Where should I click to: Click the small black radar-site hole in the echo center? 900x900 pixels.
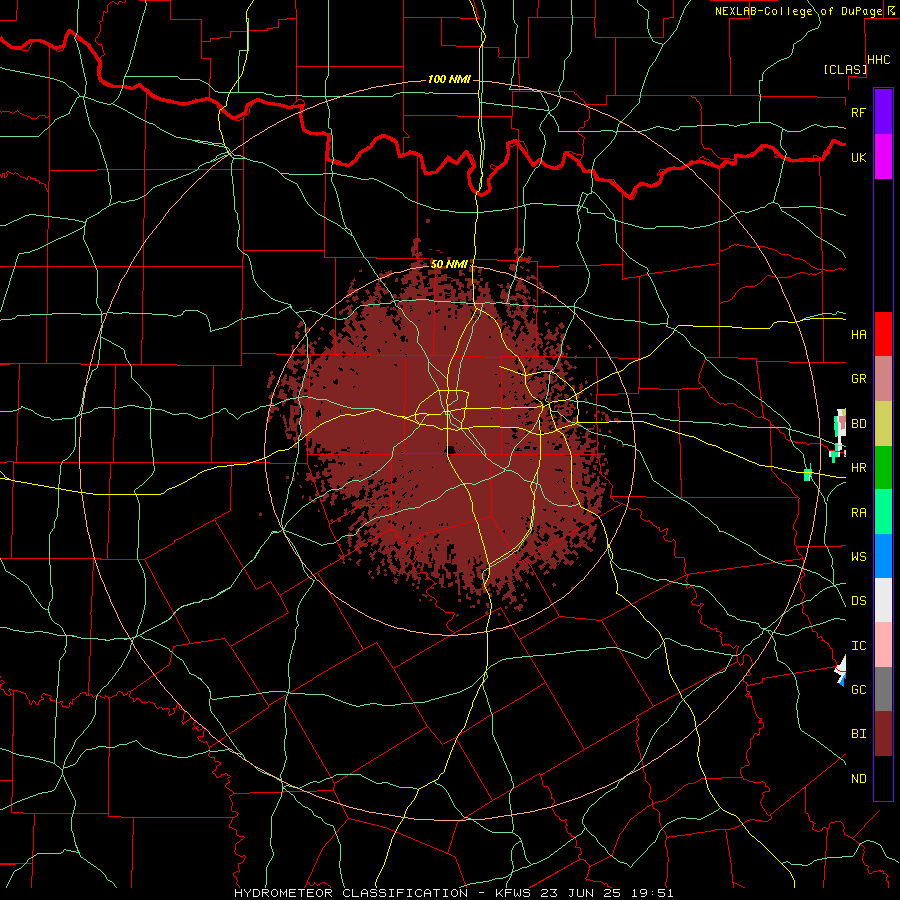click(451, 449)
